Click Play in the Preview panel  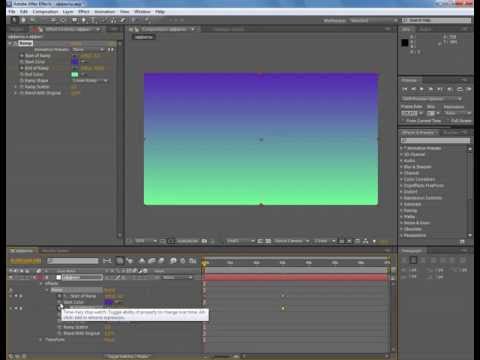[x=422, y=89]
